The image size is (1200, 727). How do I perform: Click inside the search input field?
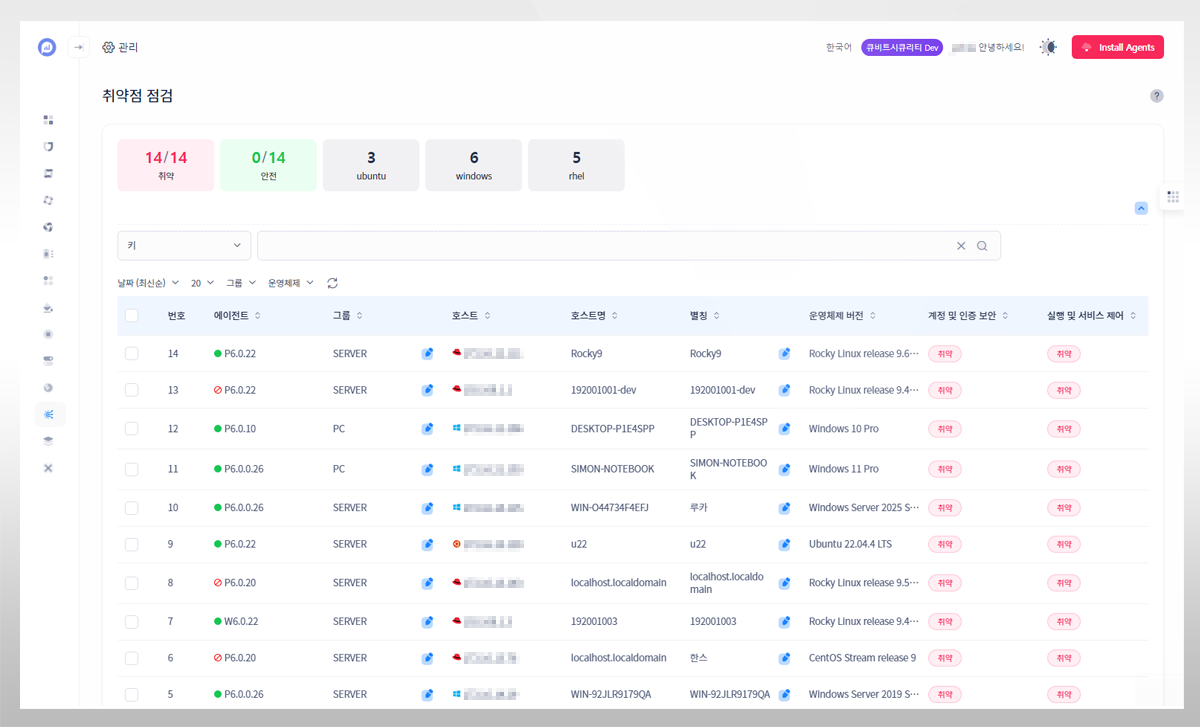[600, 246]
